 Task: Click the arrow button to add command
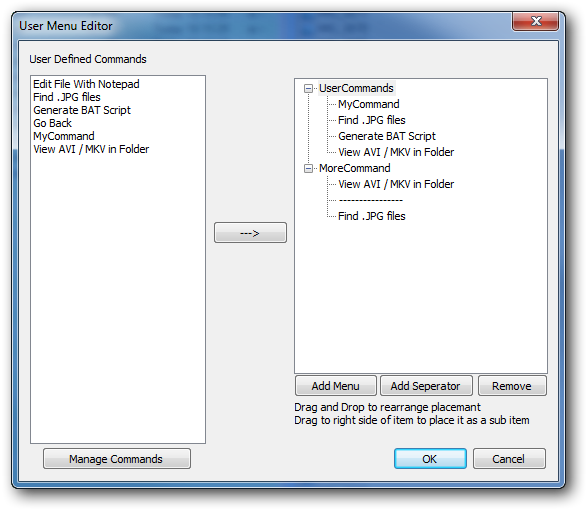(250, 233)
